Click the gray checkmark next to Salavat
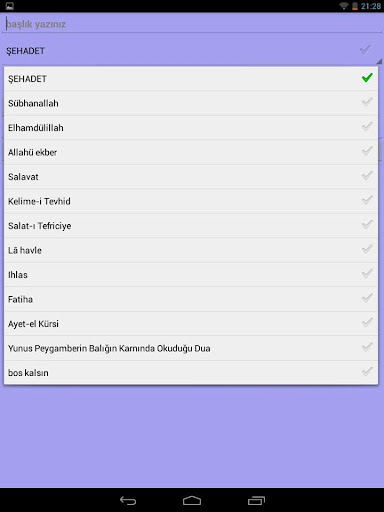The height and width of the screenshot is (512, 384). click(367, 176)
